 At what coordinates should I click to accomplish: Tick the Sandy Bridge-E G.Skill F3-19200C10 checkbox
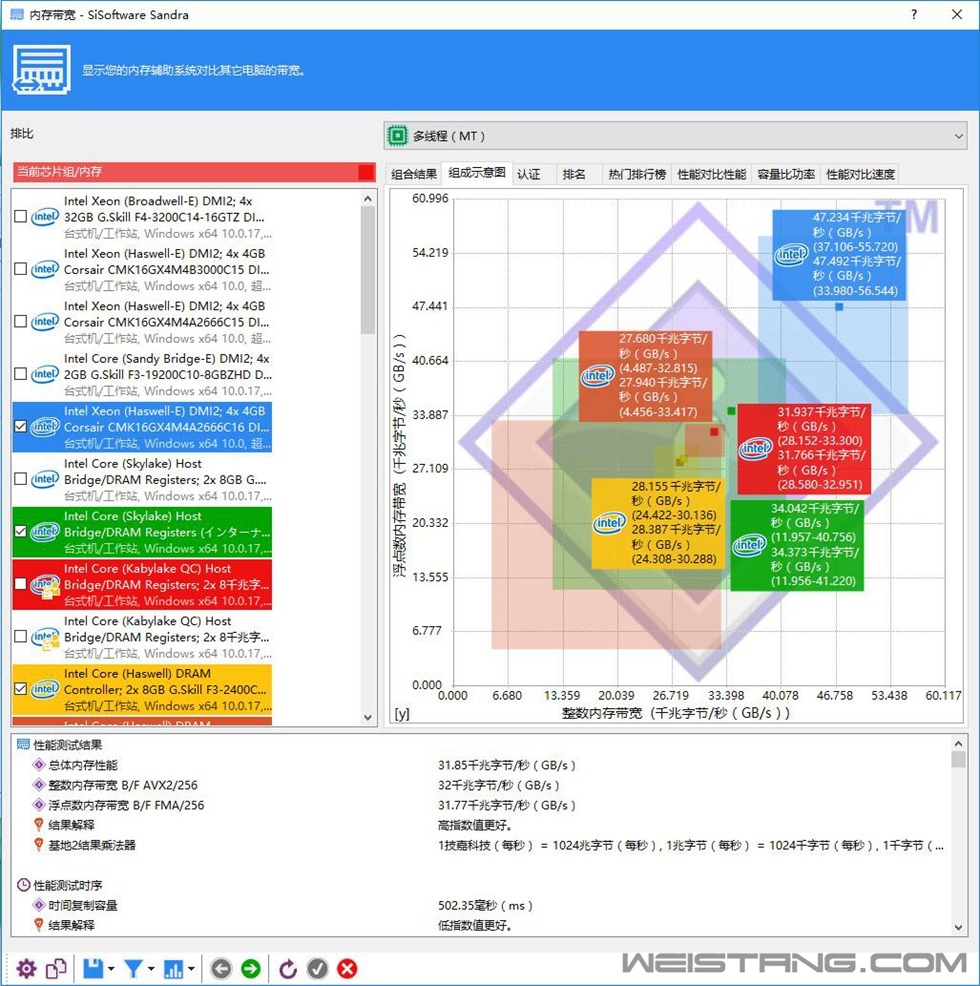[20, 374]
